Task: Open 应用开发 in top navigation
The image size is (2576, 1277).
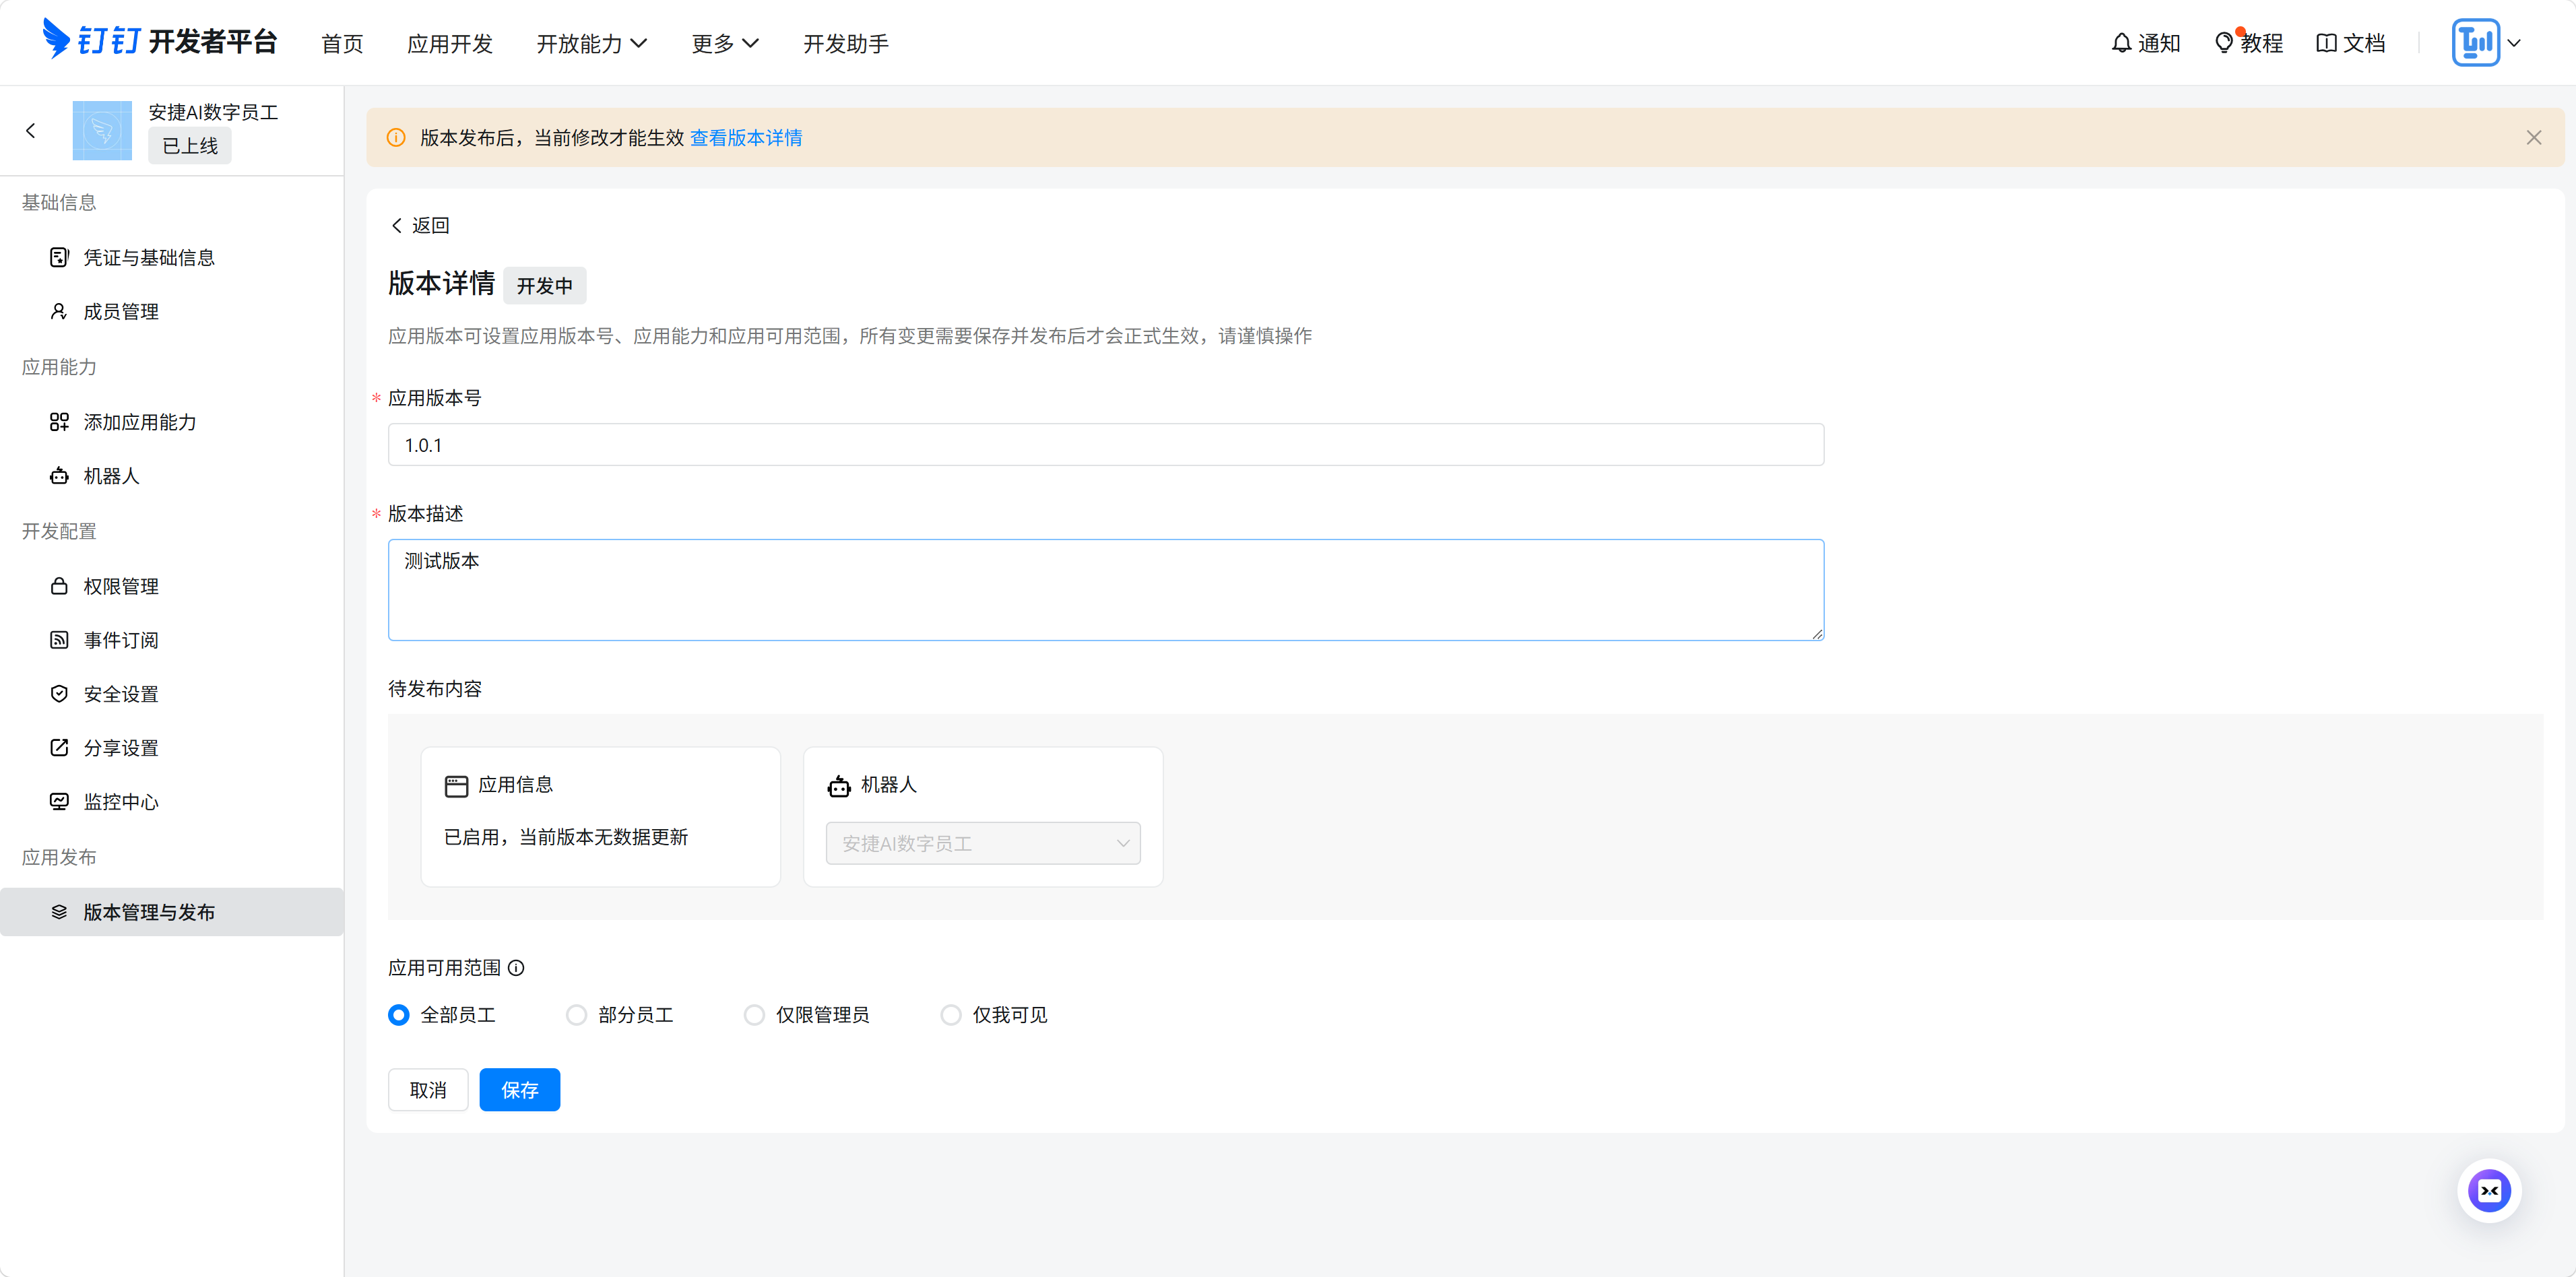Action: 450,43
